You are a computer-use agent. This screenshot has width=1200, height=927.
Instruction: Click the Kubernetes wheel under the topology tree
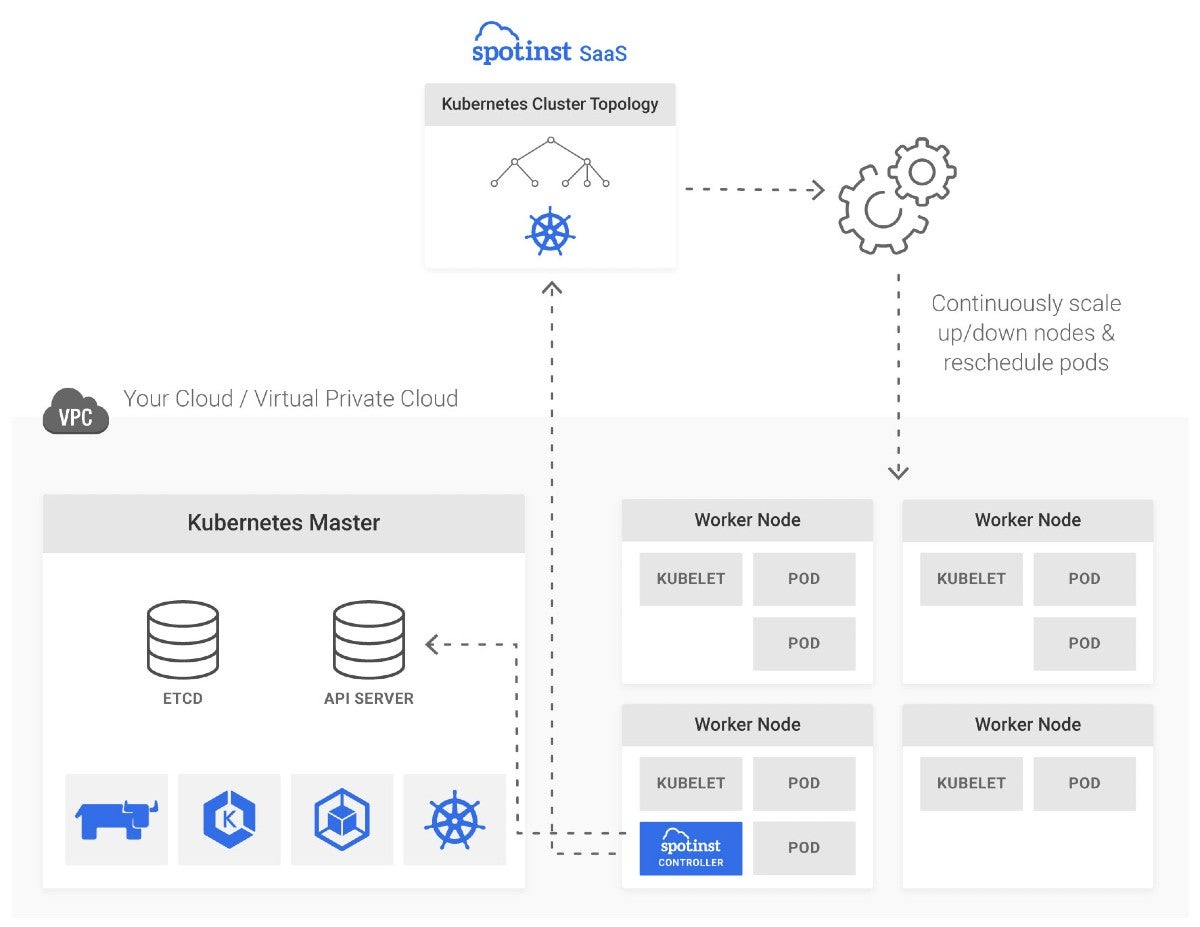pos(549,231)
